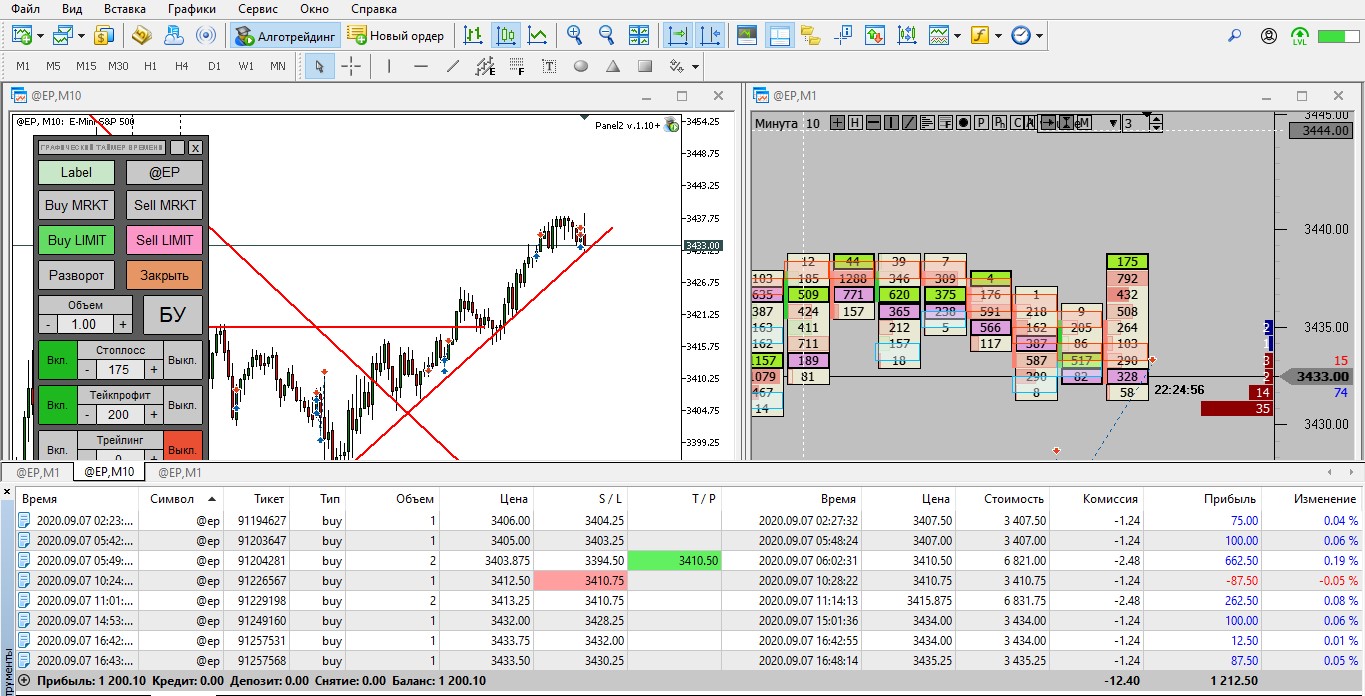Expand the profiles dropdown arrow

tap(81, 36)
